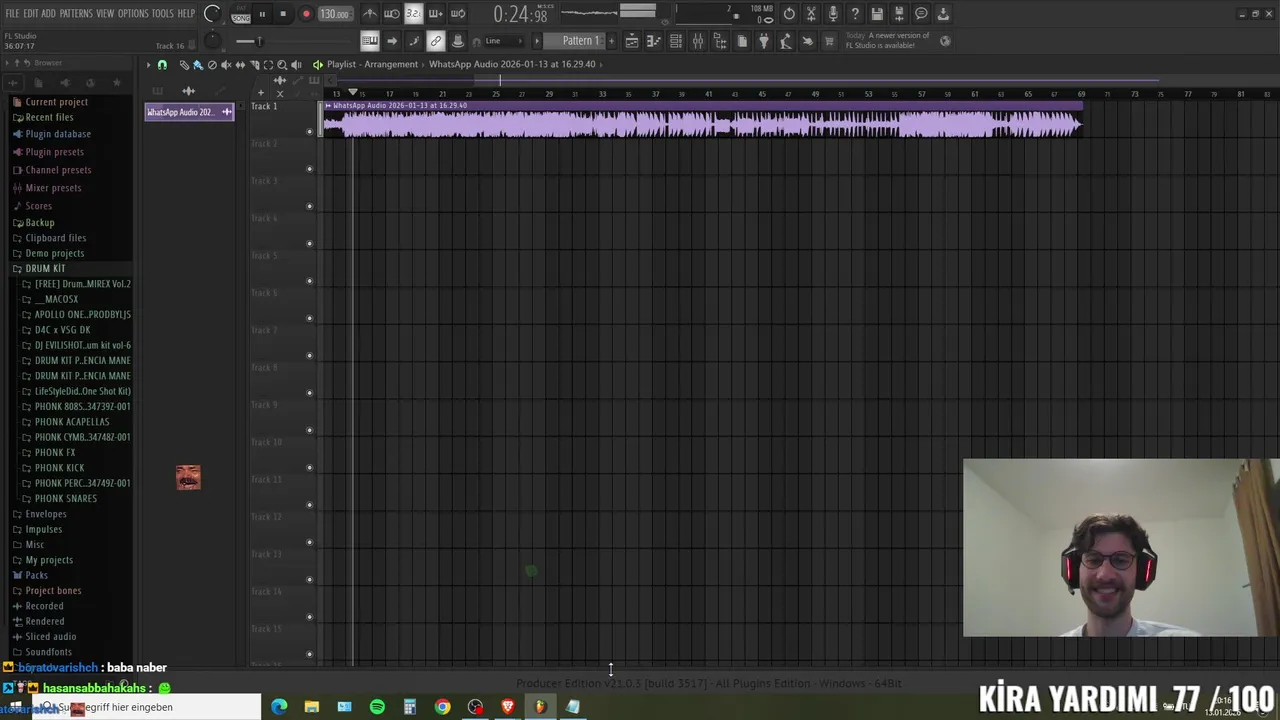Toggle the metronome icon
This screenshot has width=1280, height=720.
click(370, 14)
